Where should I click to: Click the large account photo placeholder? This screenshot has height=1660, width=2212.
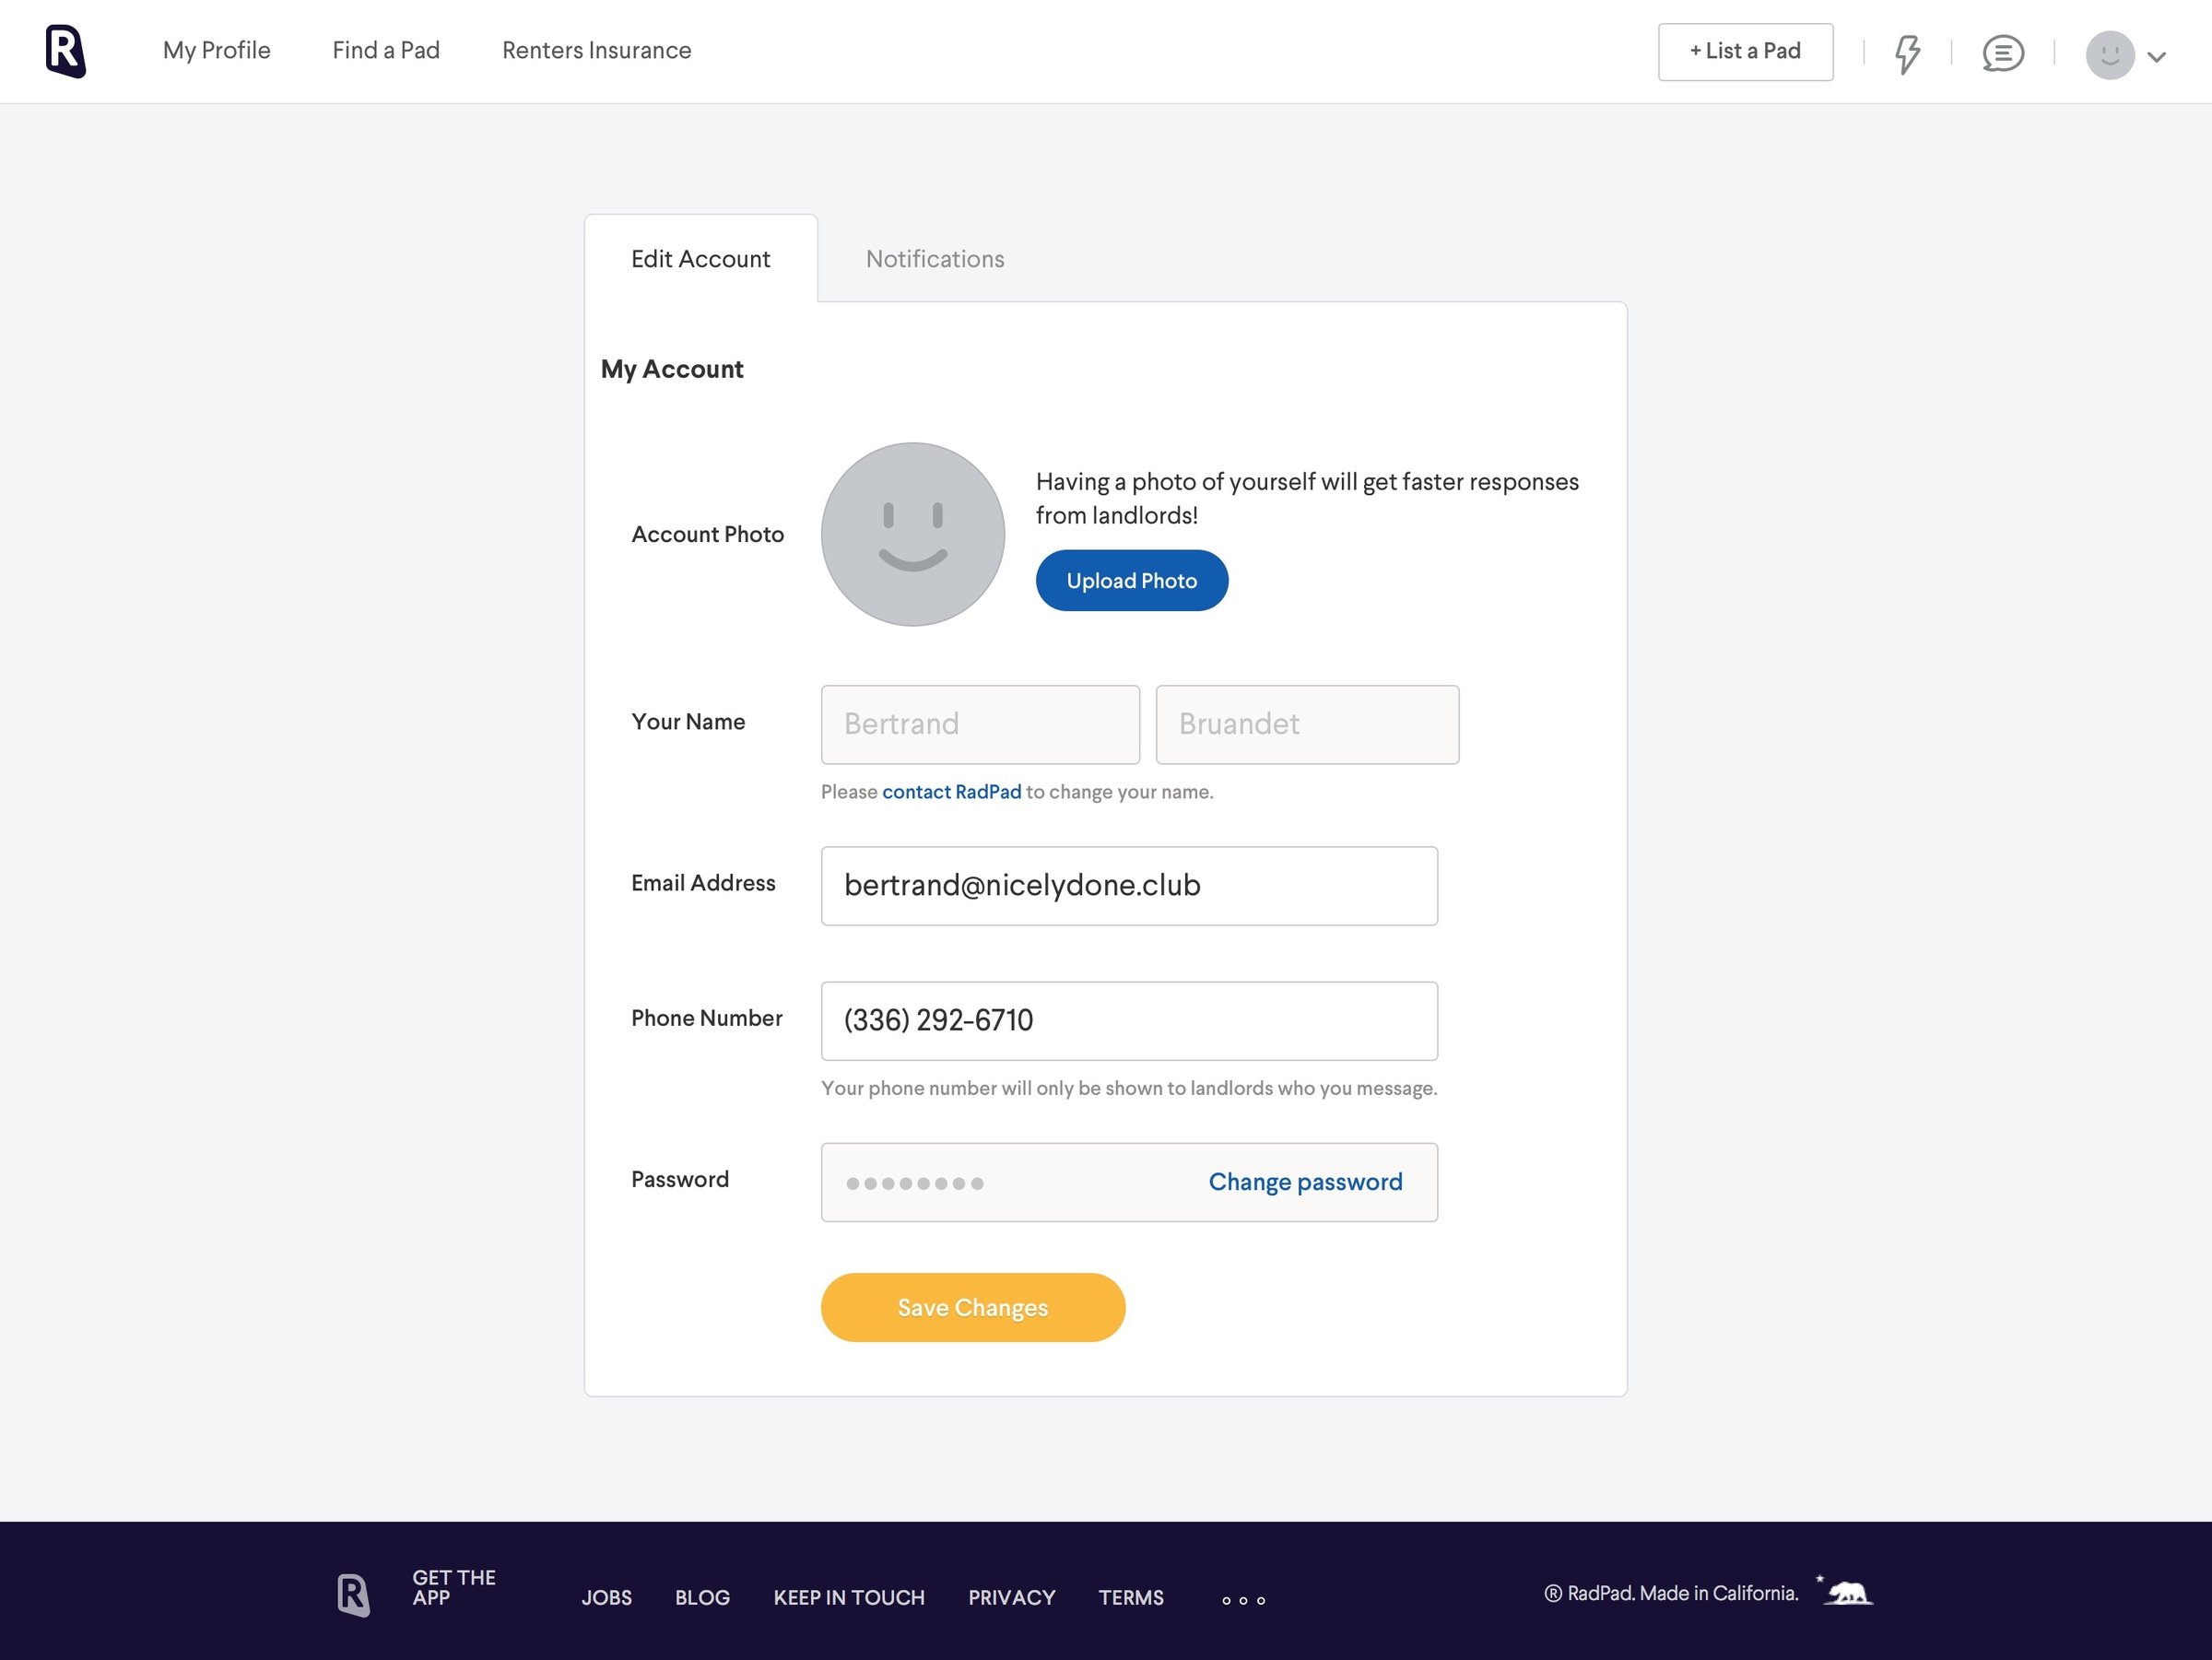912,534
